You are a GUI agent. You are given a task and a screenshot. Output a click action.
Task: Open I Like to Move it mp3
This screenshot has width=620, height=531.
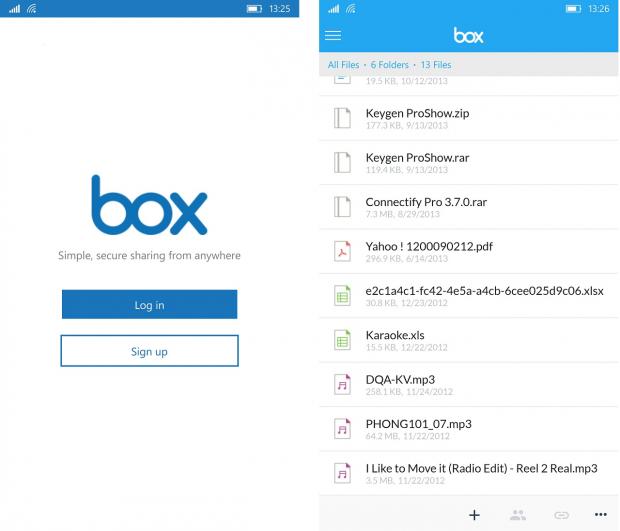click(480, 468)
